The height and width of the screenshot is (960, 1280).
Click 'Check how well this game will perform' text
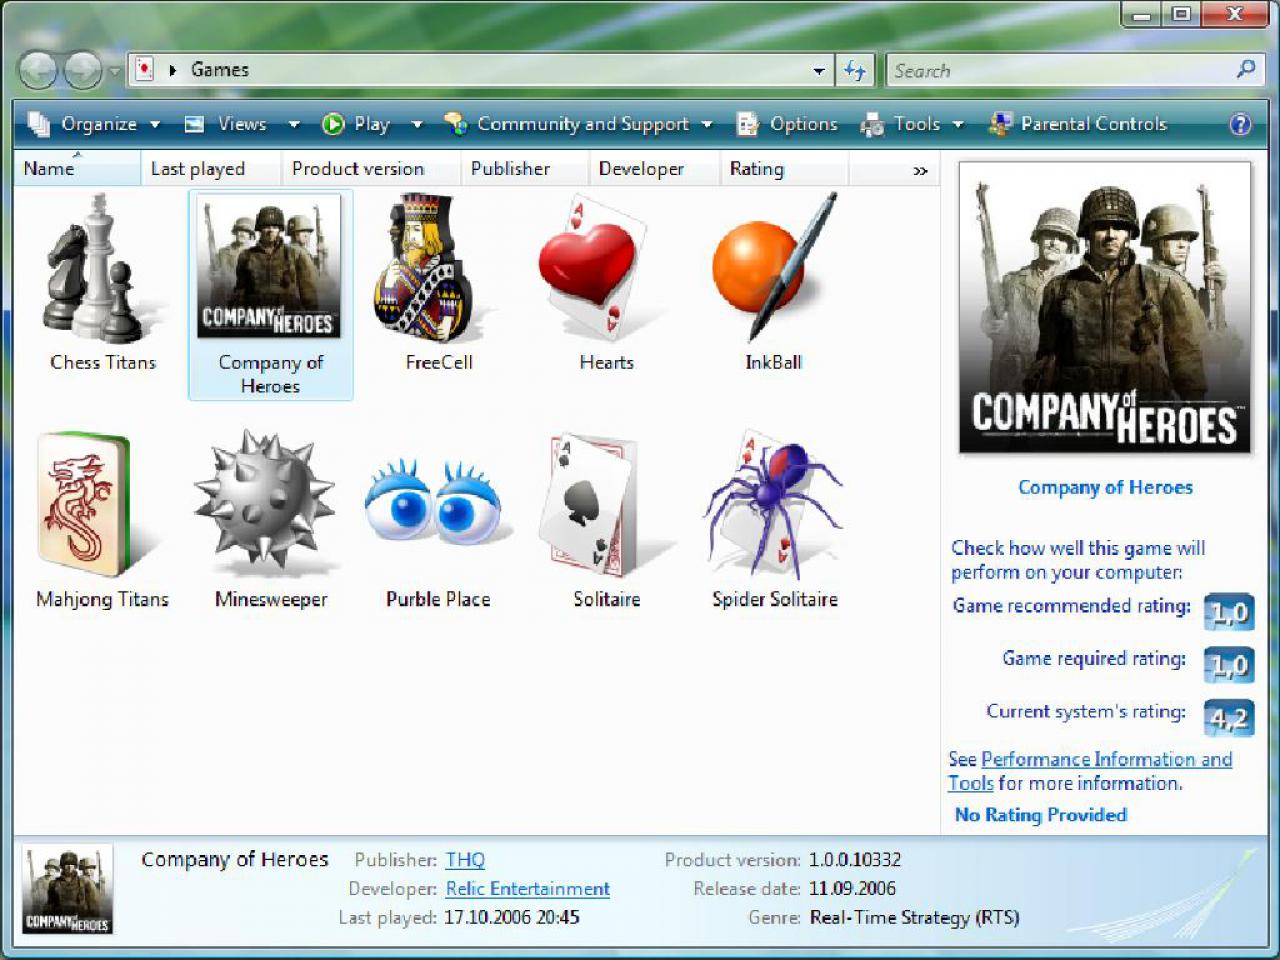coord(1078,560)
